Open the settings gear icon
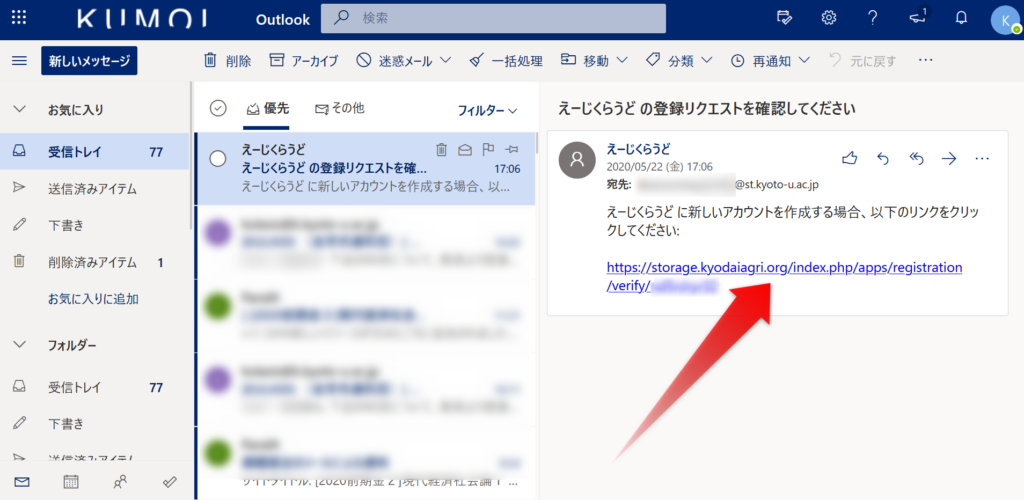1024x500 pixels. (x=829, y=18)
